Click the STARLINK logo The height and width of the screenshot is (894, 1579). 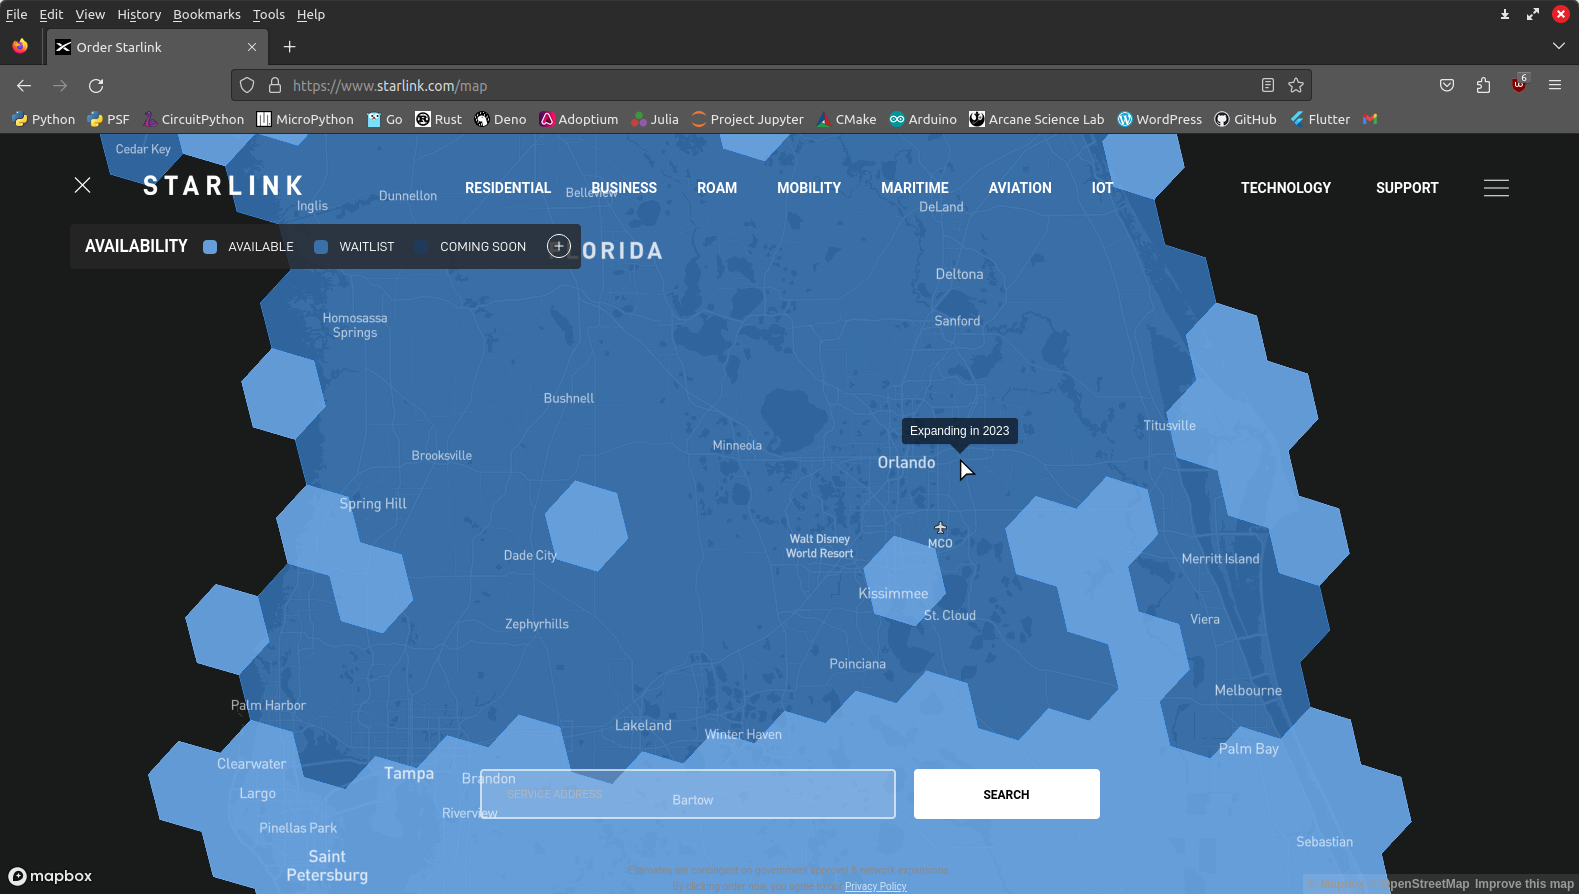[x=223, y=186]
